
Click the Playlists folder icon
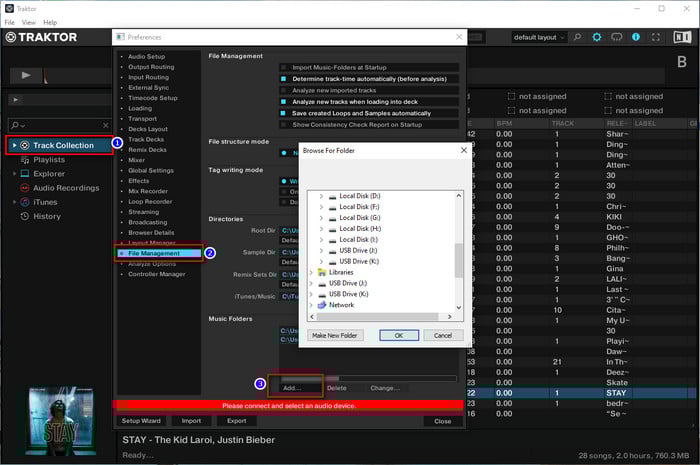click(25, 160)
